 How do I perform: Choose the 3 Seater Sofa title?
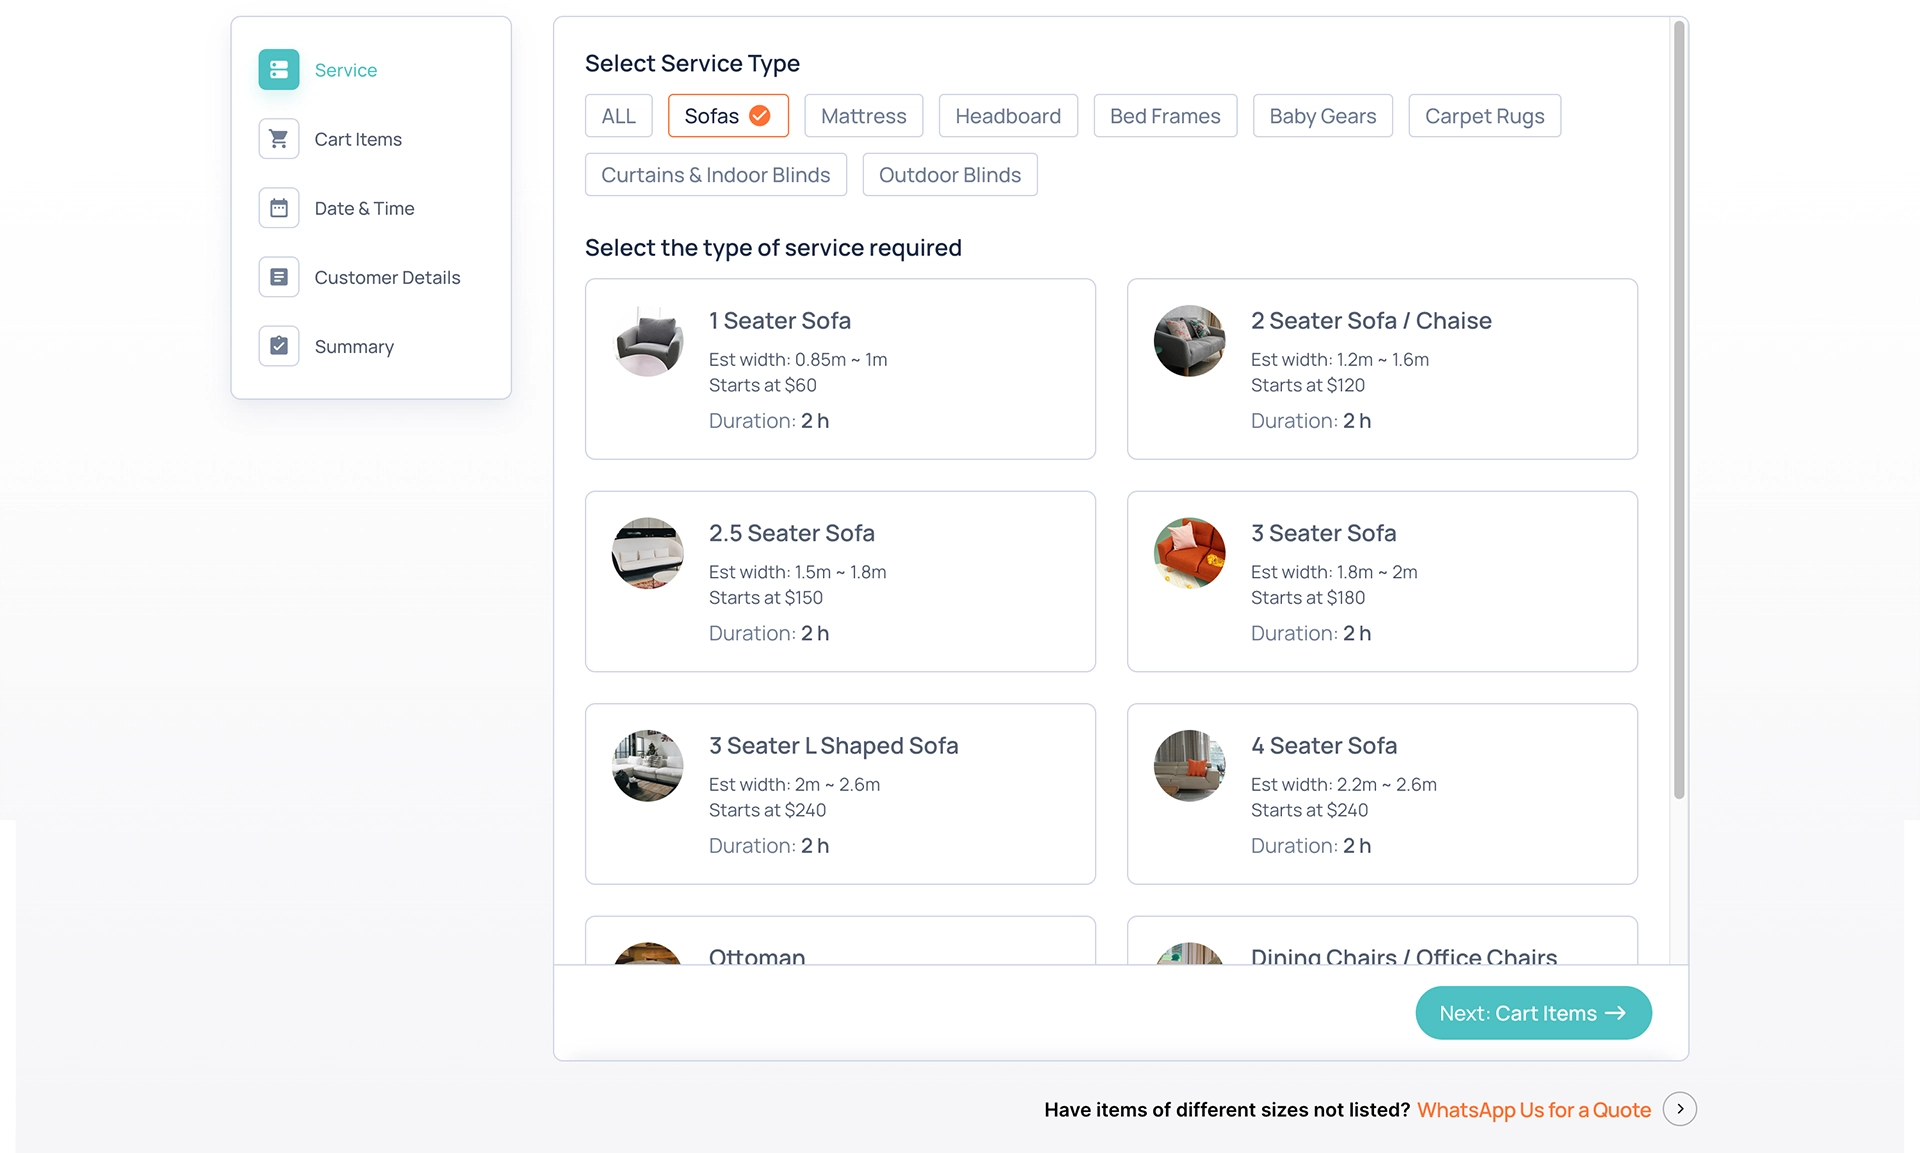pos(1324,533)
